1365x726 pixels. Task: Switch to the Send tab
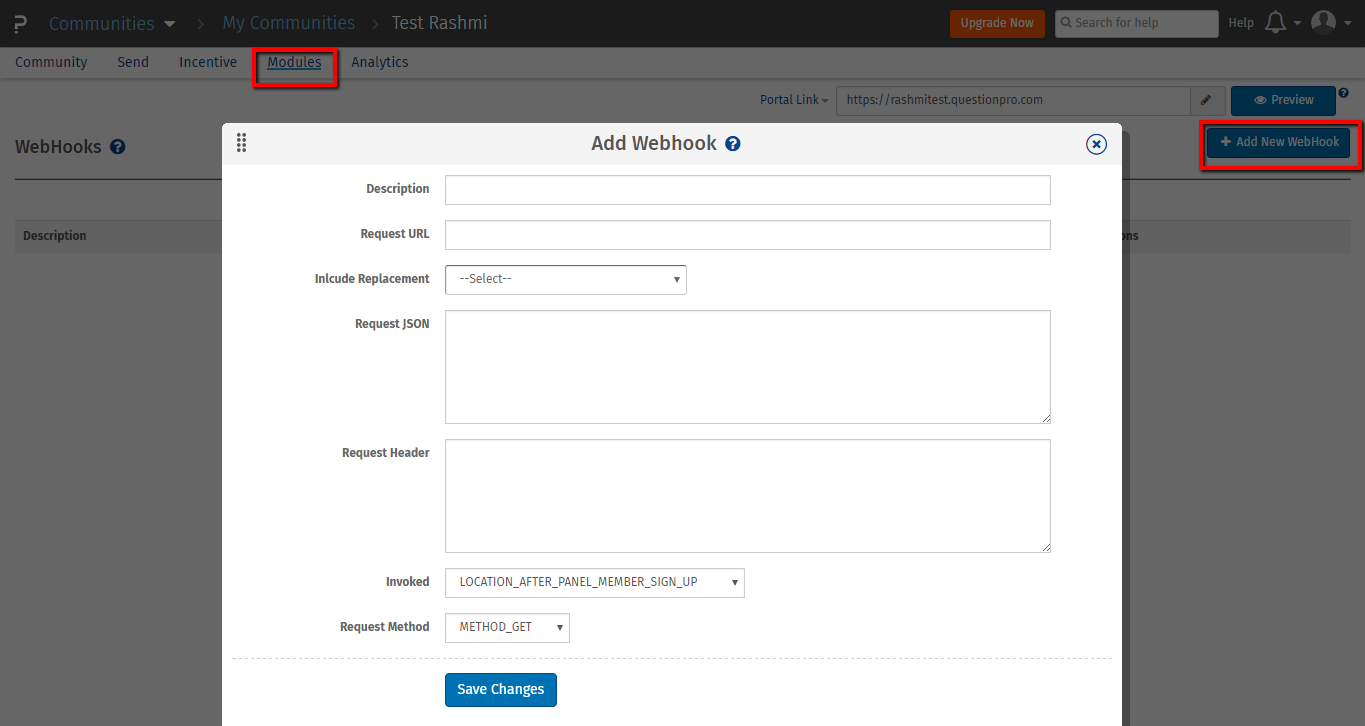133,62
